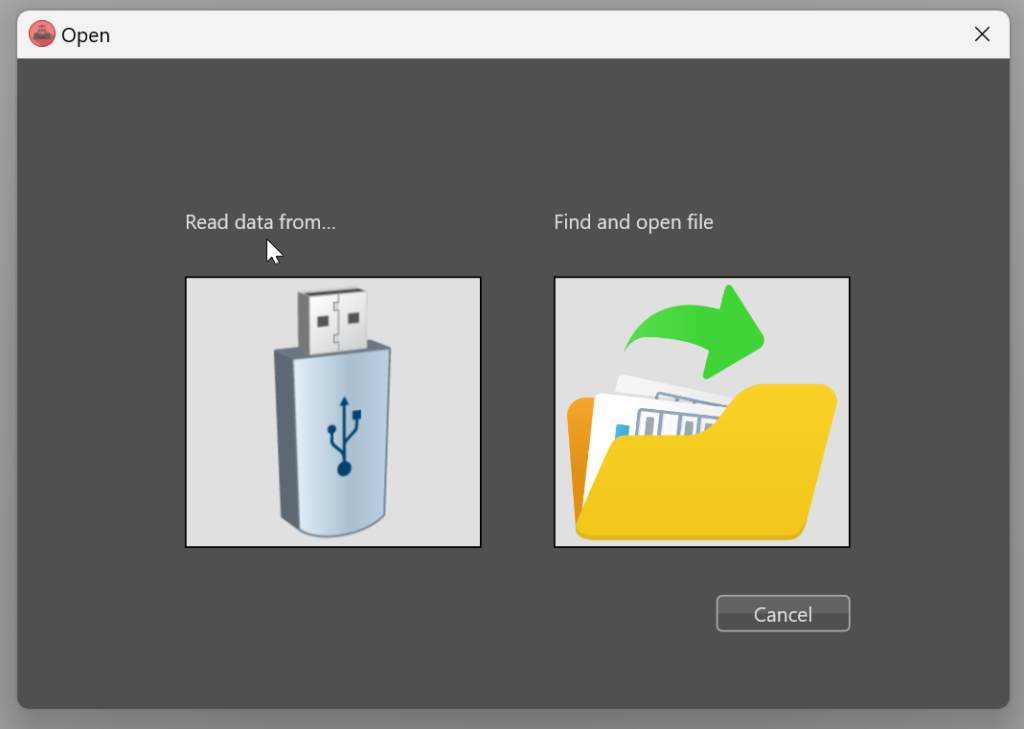Click the documents inside the folder illustration
This screenshot has width=1024, height=729.
(660, 410)
